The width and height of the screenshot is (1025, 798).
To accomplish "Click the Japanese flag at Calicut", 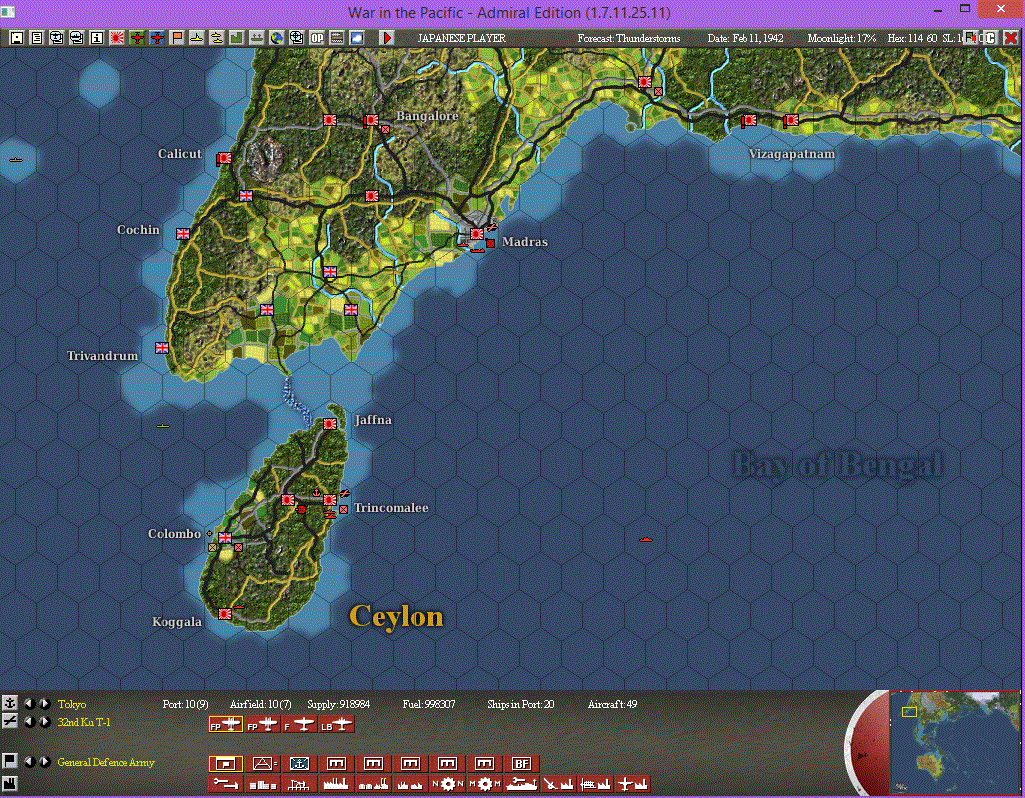I will [224, 158].
